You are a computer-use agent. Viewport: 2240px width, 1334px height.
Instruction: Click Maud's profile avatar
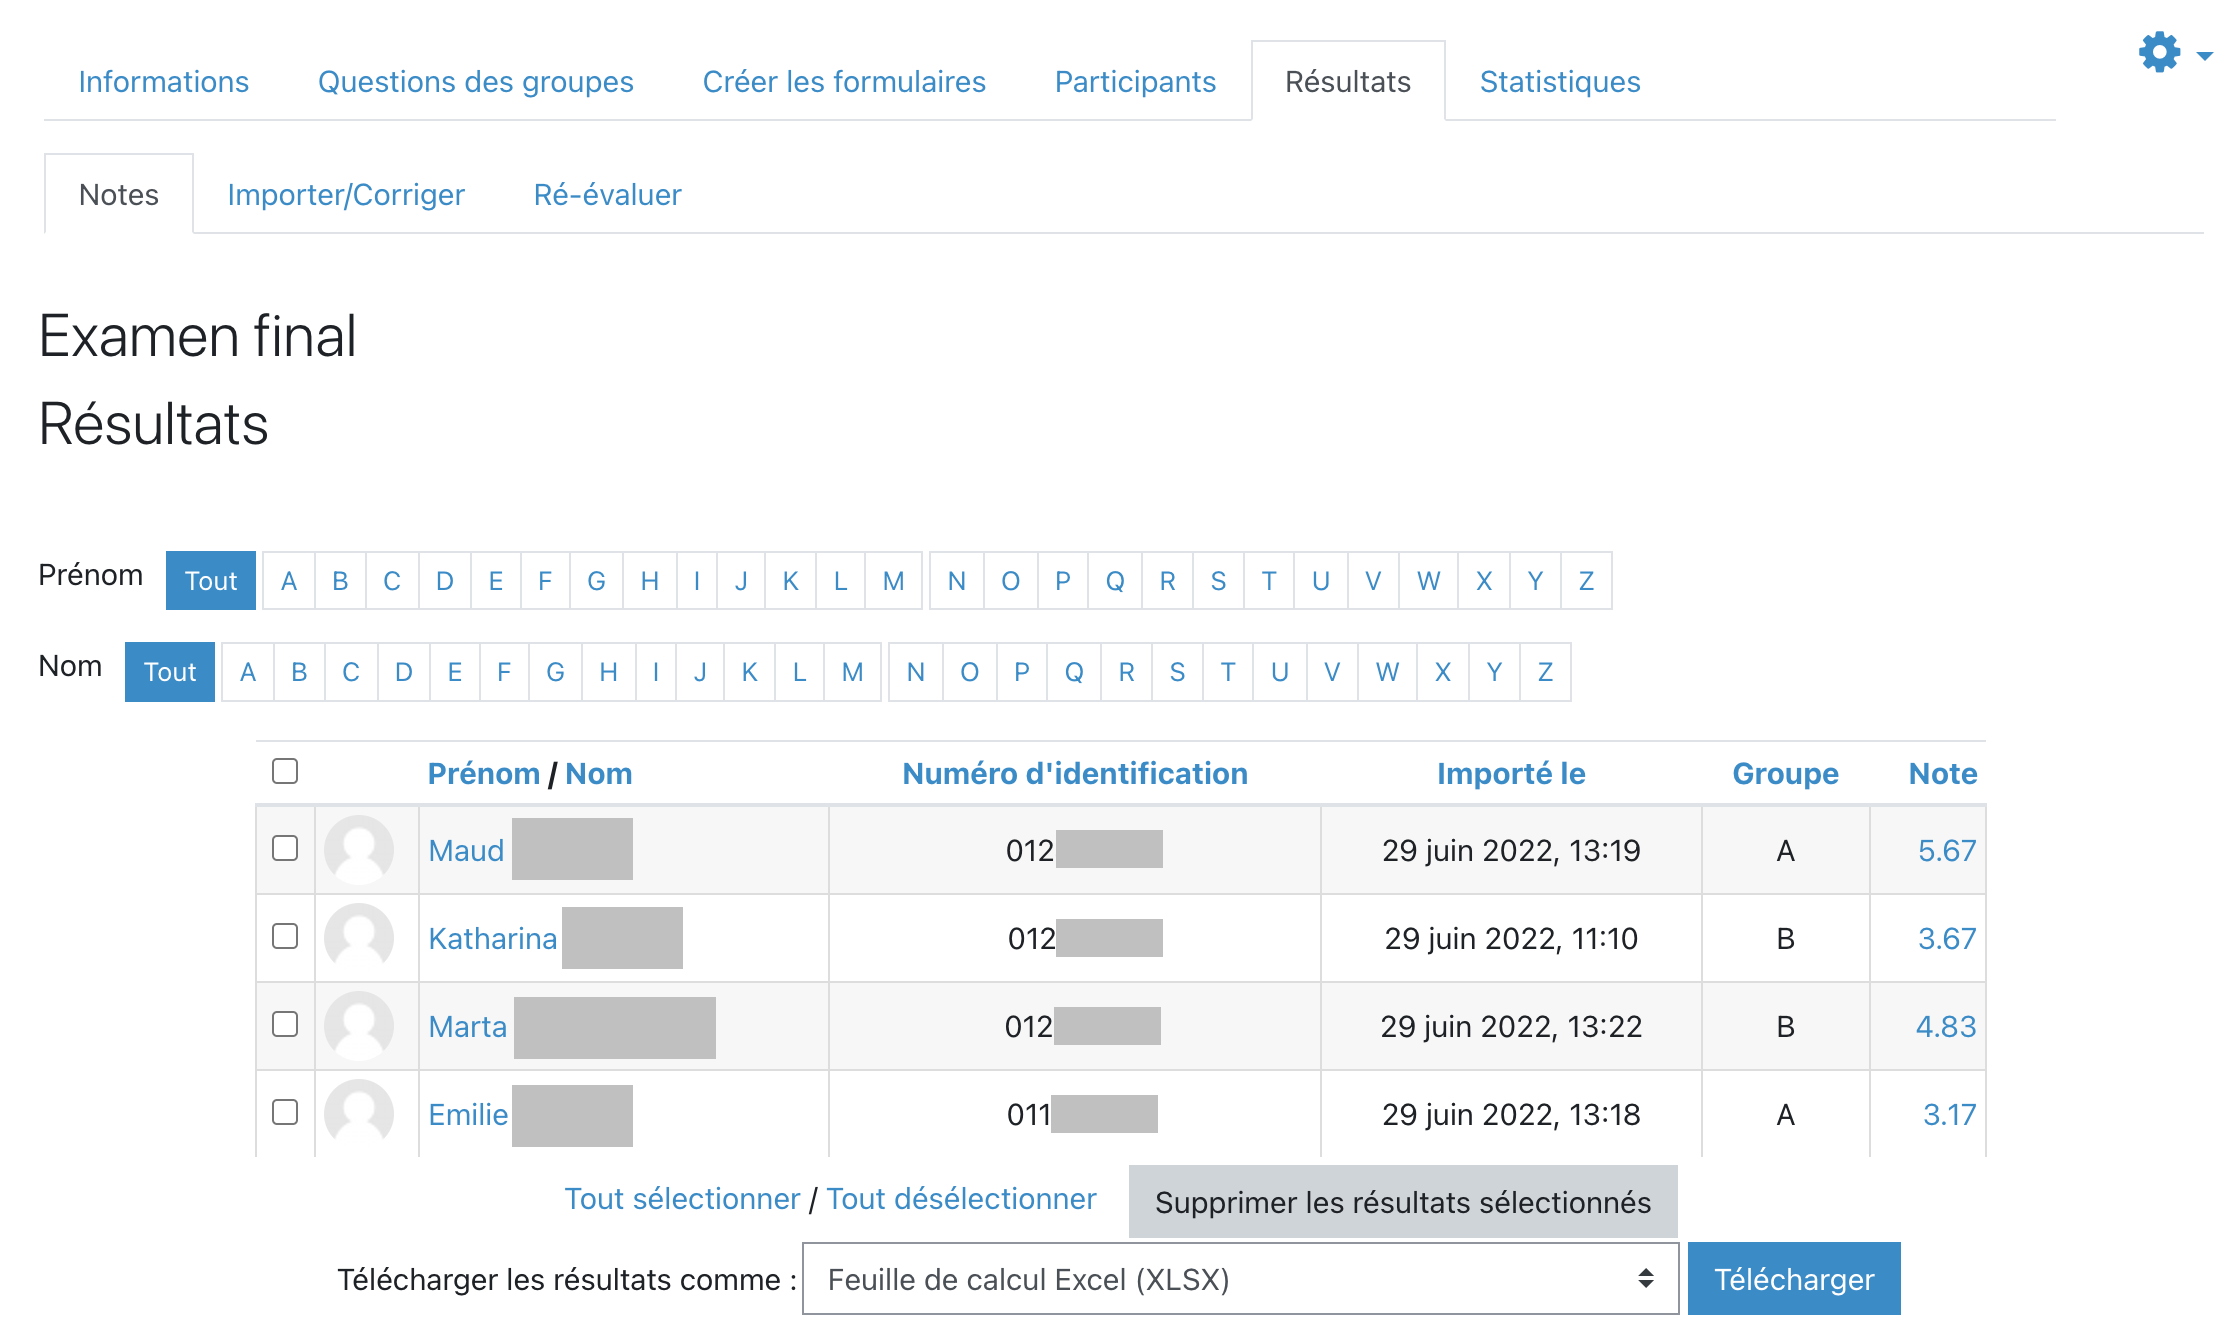(x=359, y=850)
